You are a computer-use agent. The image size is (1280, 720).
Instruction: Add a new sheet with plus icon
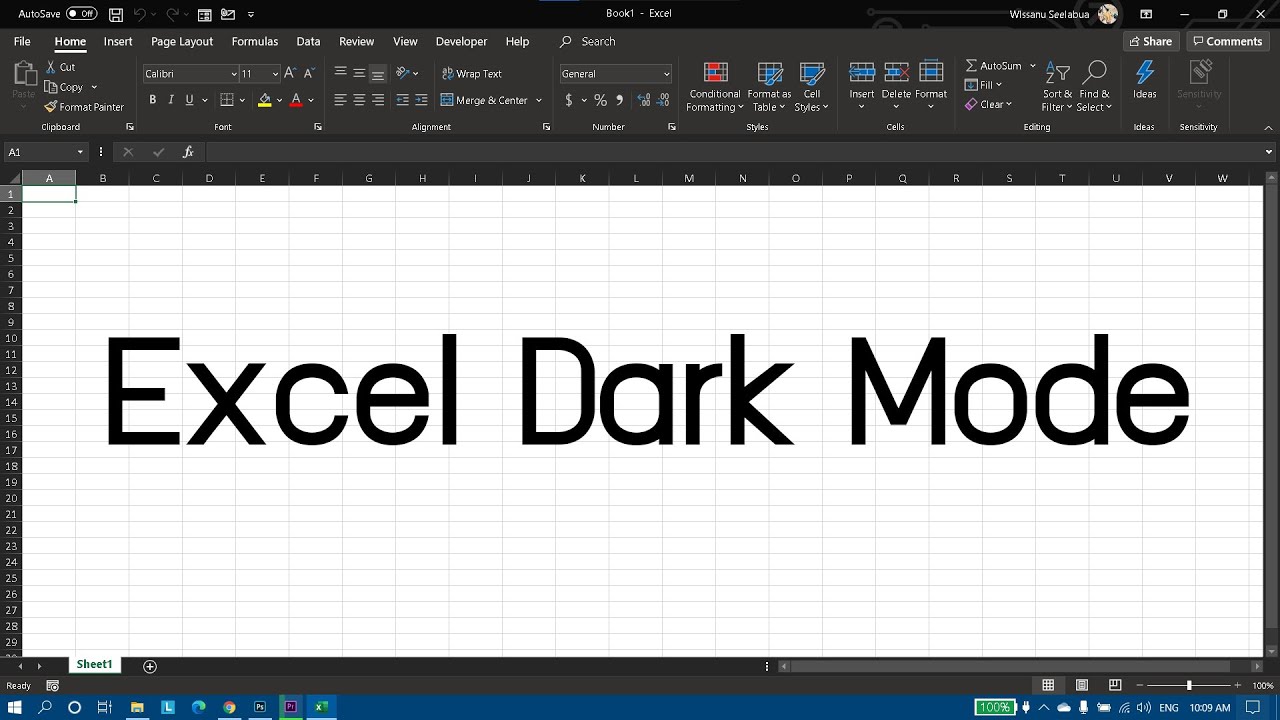click(x=150, y=666)
